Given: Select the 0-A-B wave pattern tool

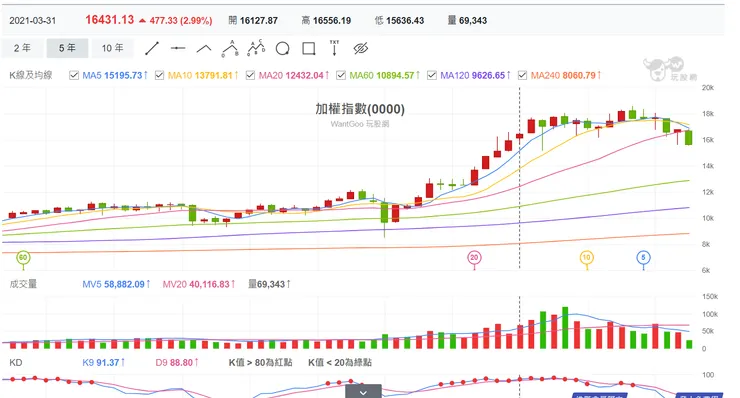Looking at the screenshot, I should [230, 48].
